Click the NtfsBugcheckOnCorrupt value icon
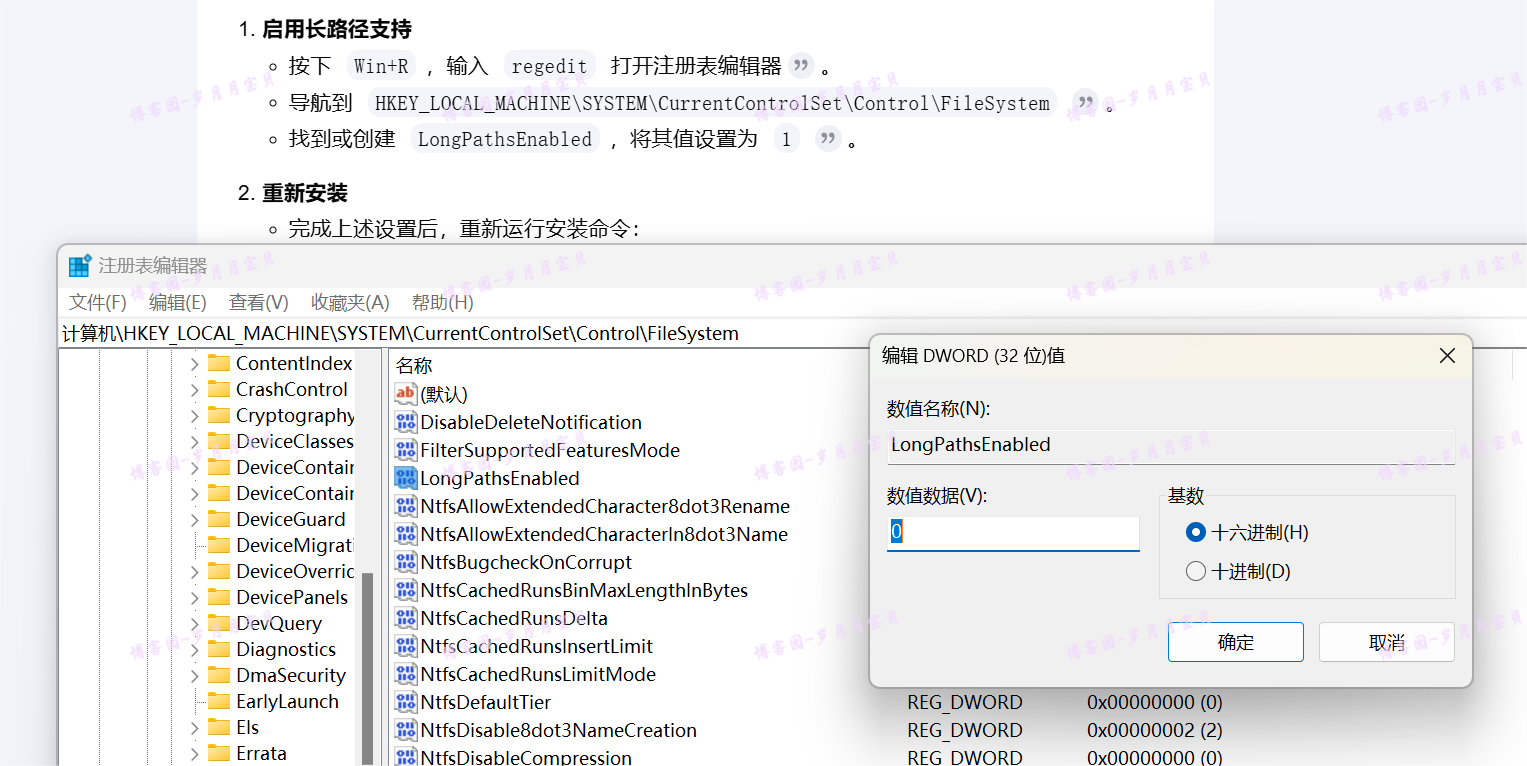1527x766 pixels. click(405, 562)
